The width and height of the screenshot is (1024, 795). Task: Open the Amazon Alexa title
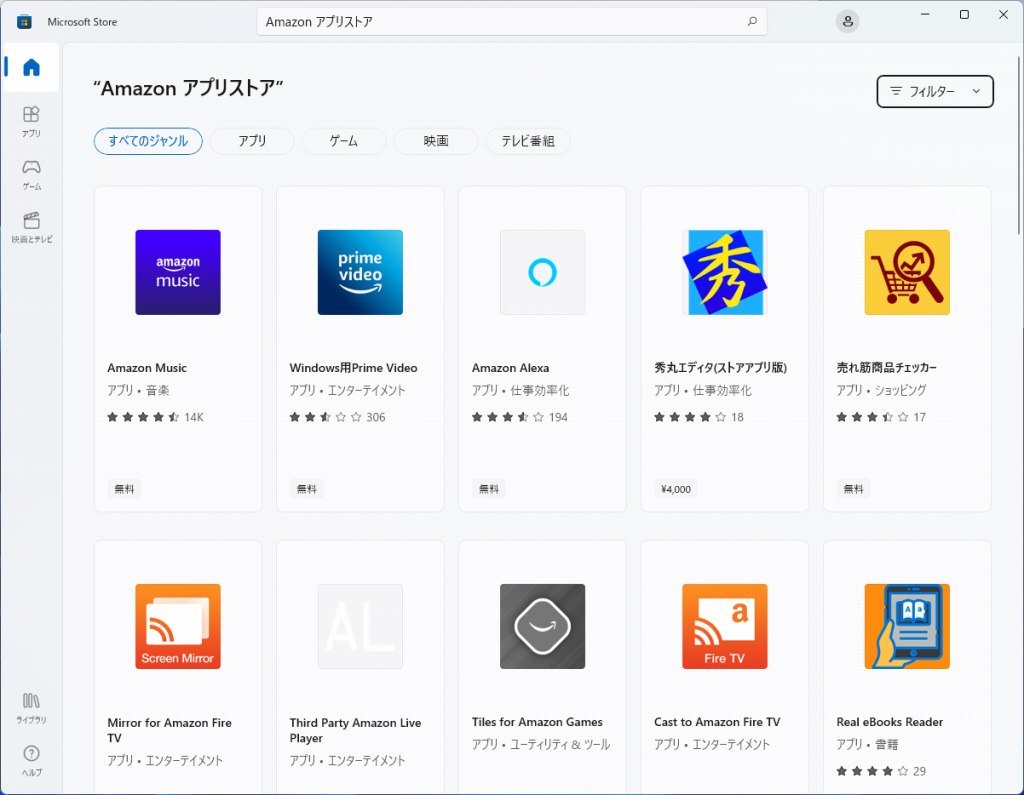[x=511, y=368]
